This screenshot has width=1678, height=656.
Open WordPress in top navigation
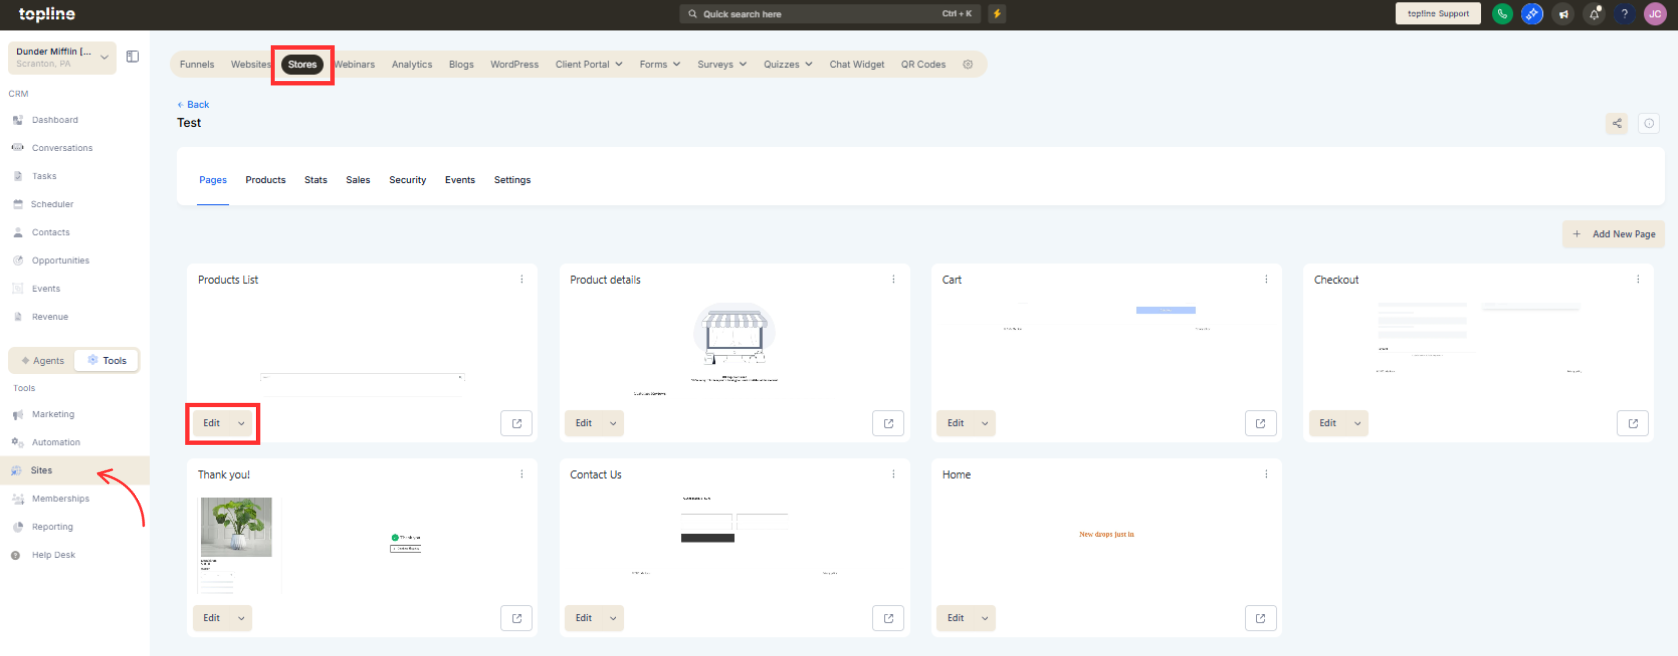[514, 64]
